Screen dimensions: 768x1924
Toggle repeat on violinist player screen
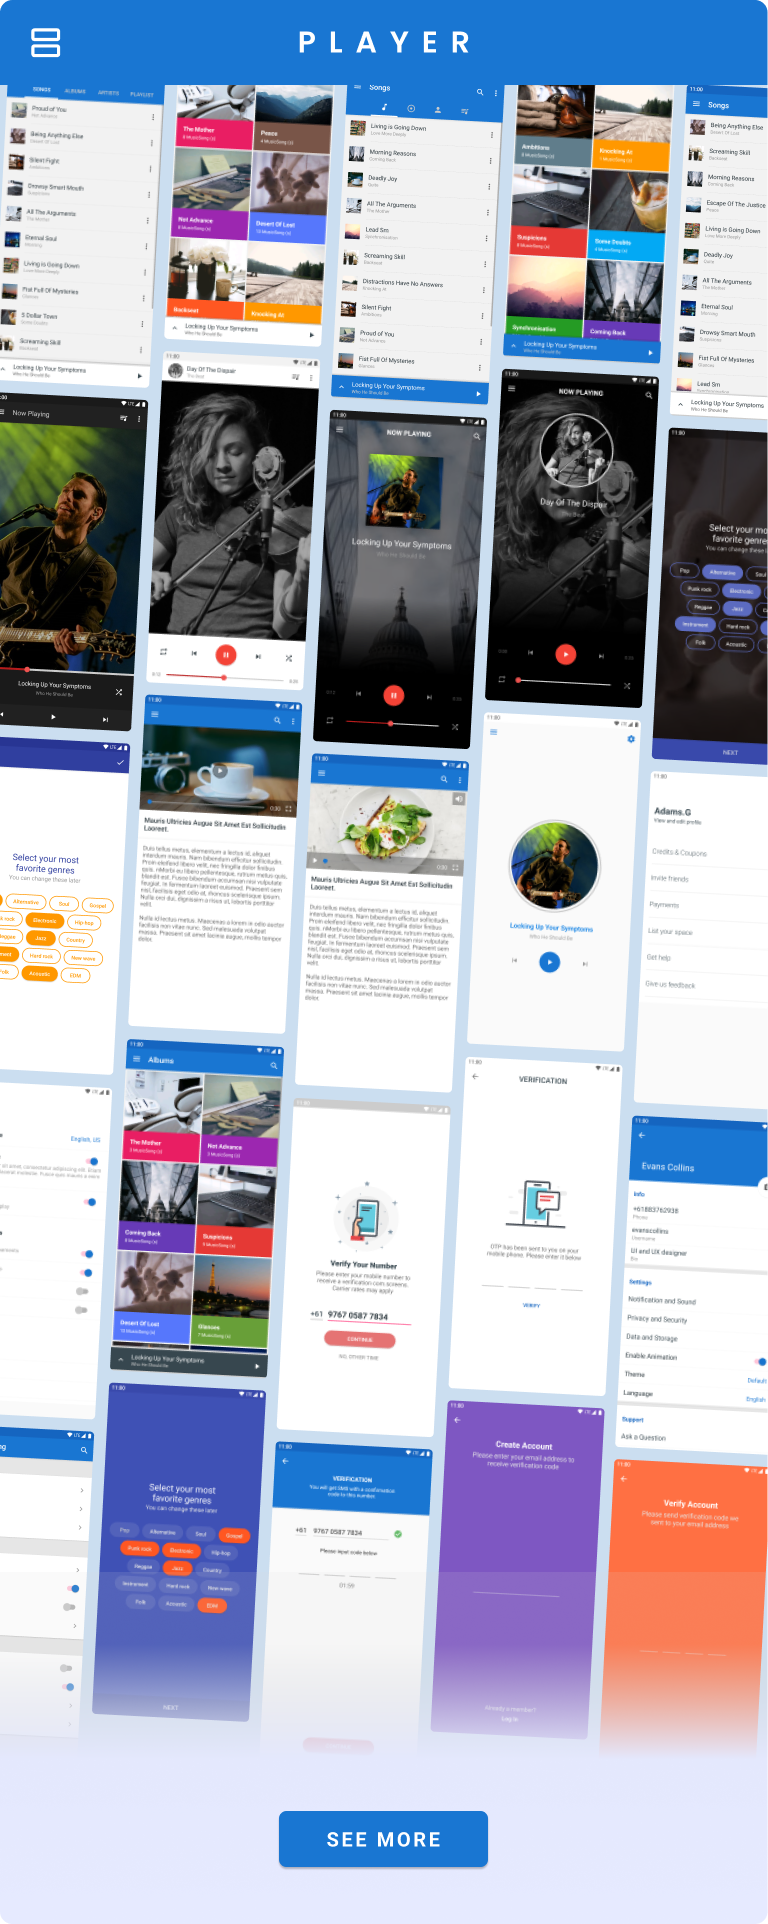click(163, 651)
